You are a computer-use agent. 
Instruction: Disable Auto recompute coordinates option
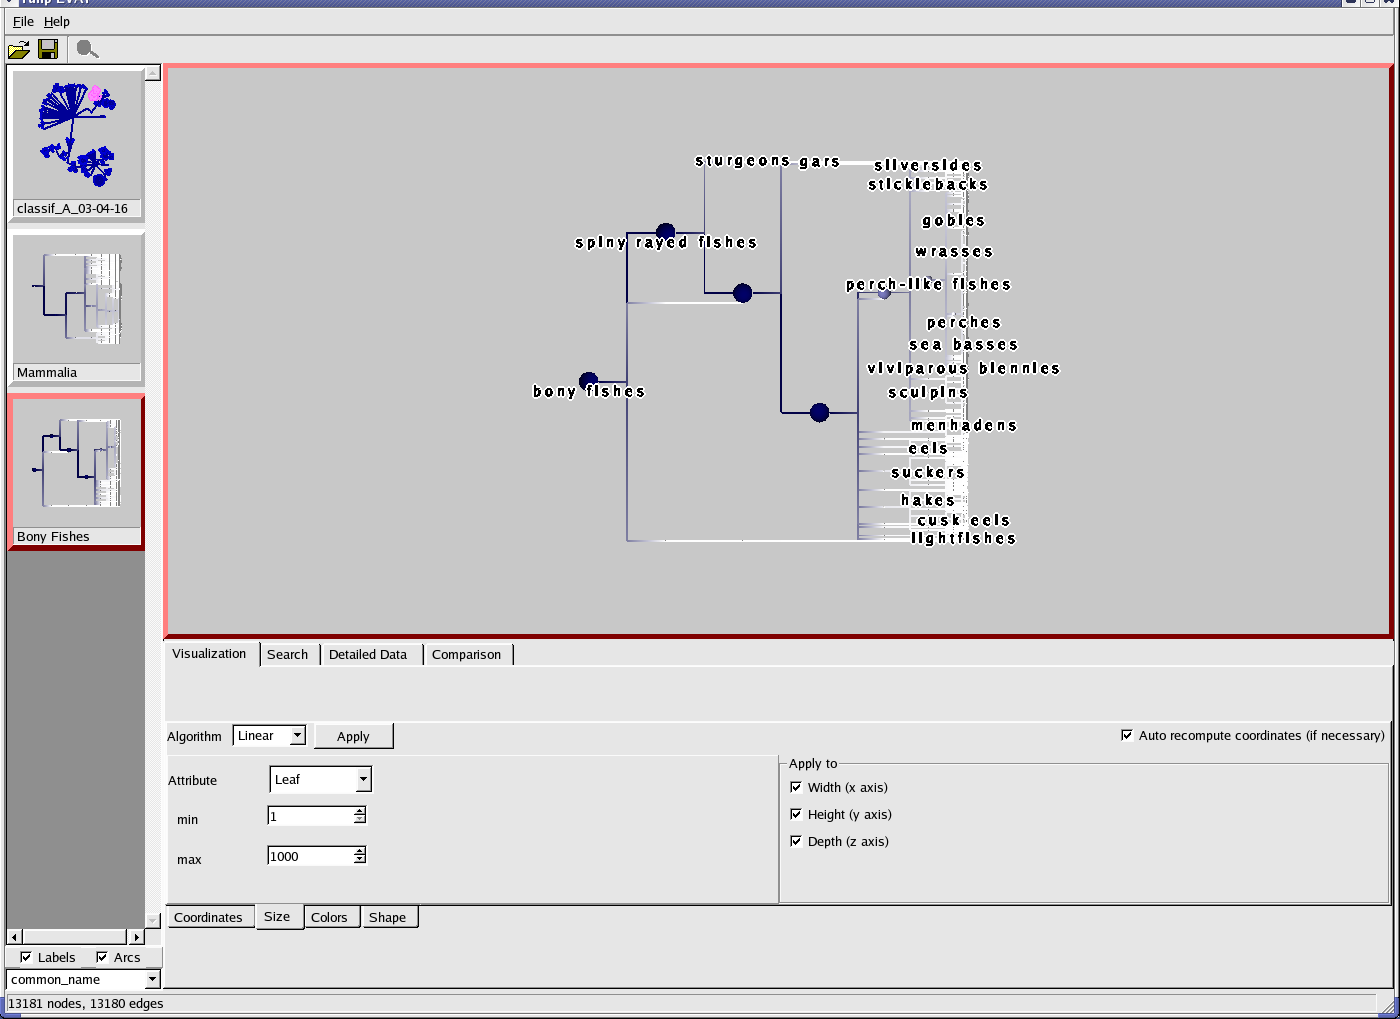[1127, 735]
